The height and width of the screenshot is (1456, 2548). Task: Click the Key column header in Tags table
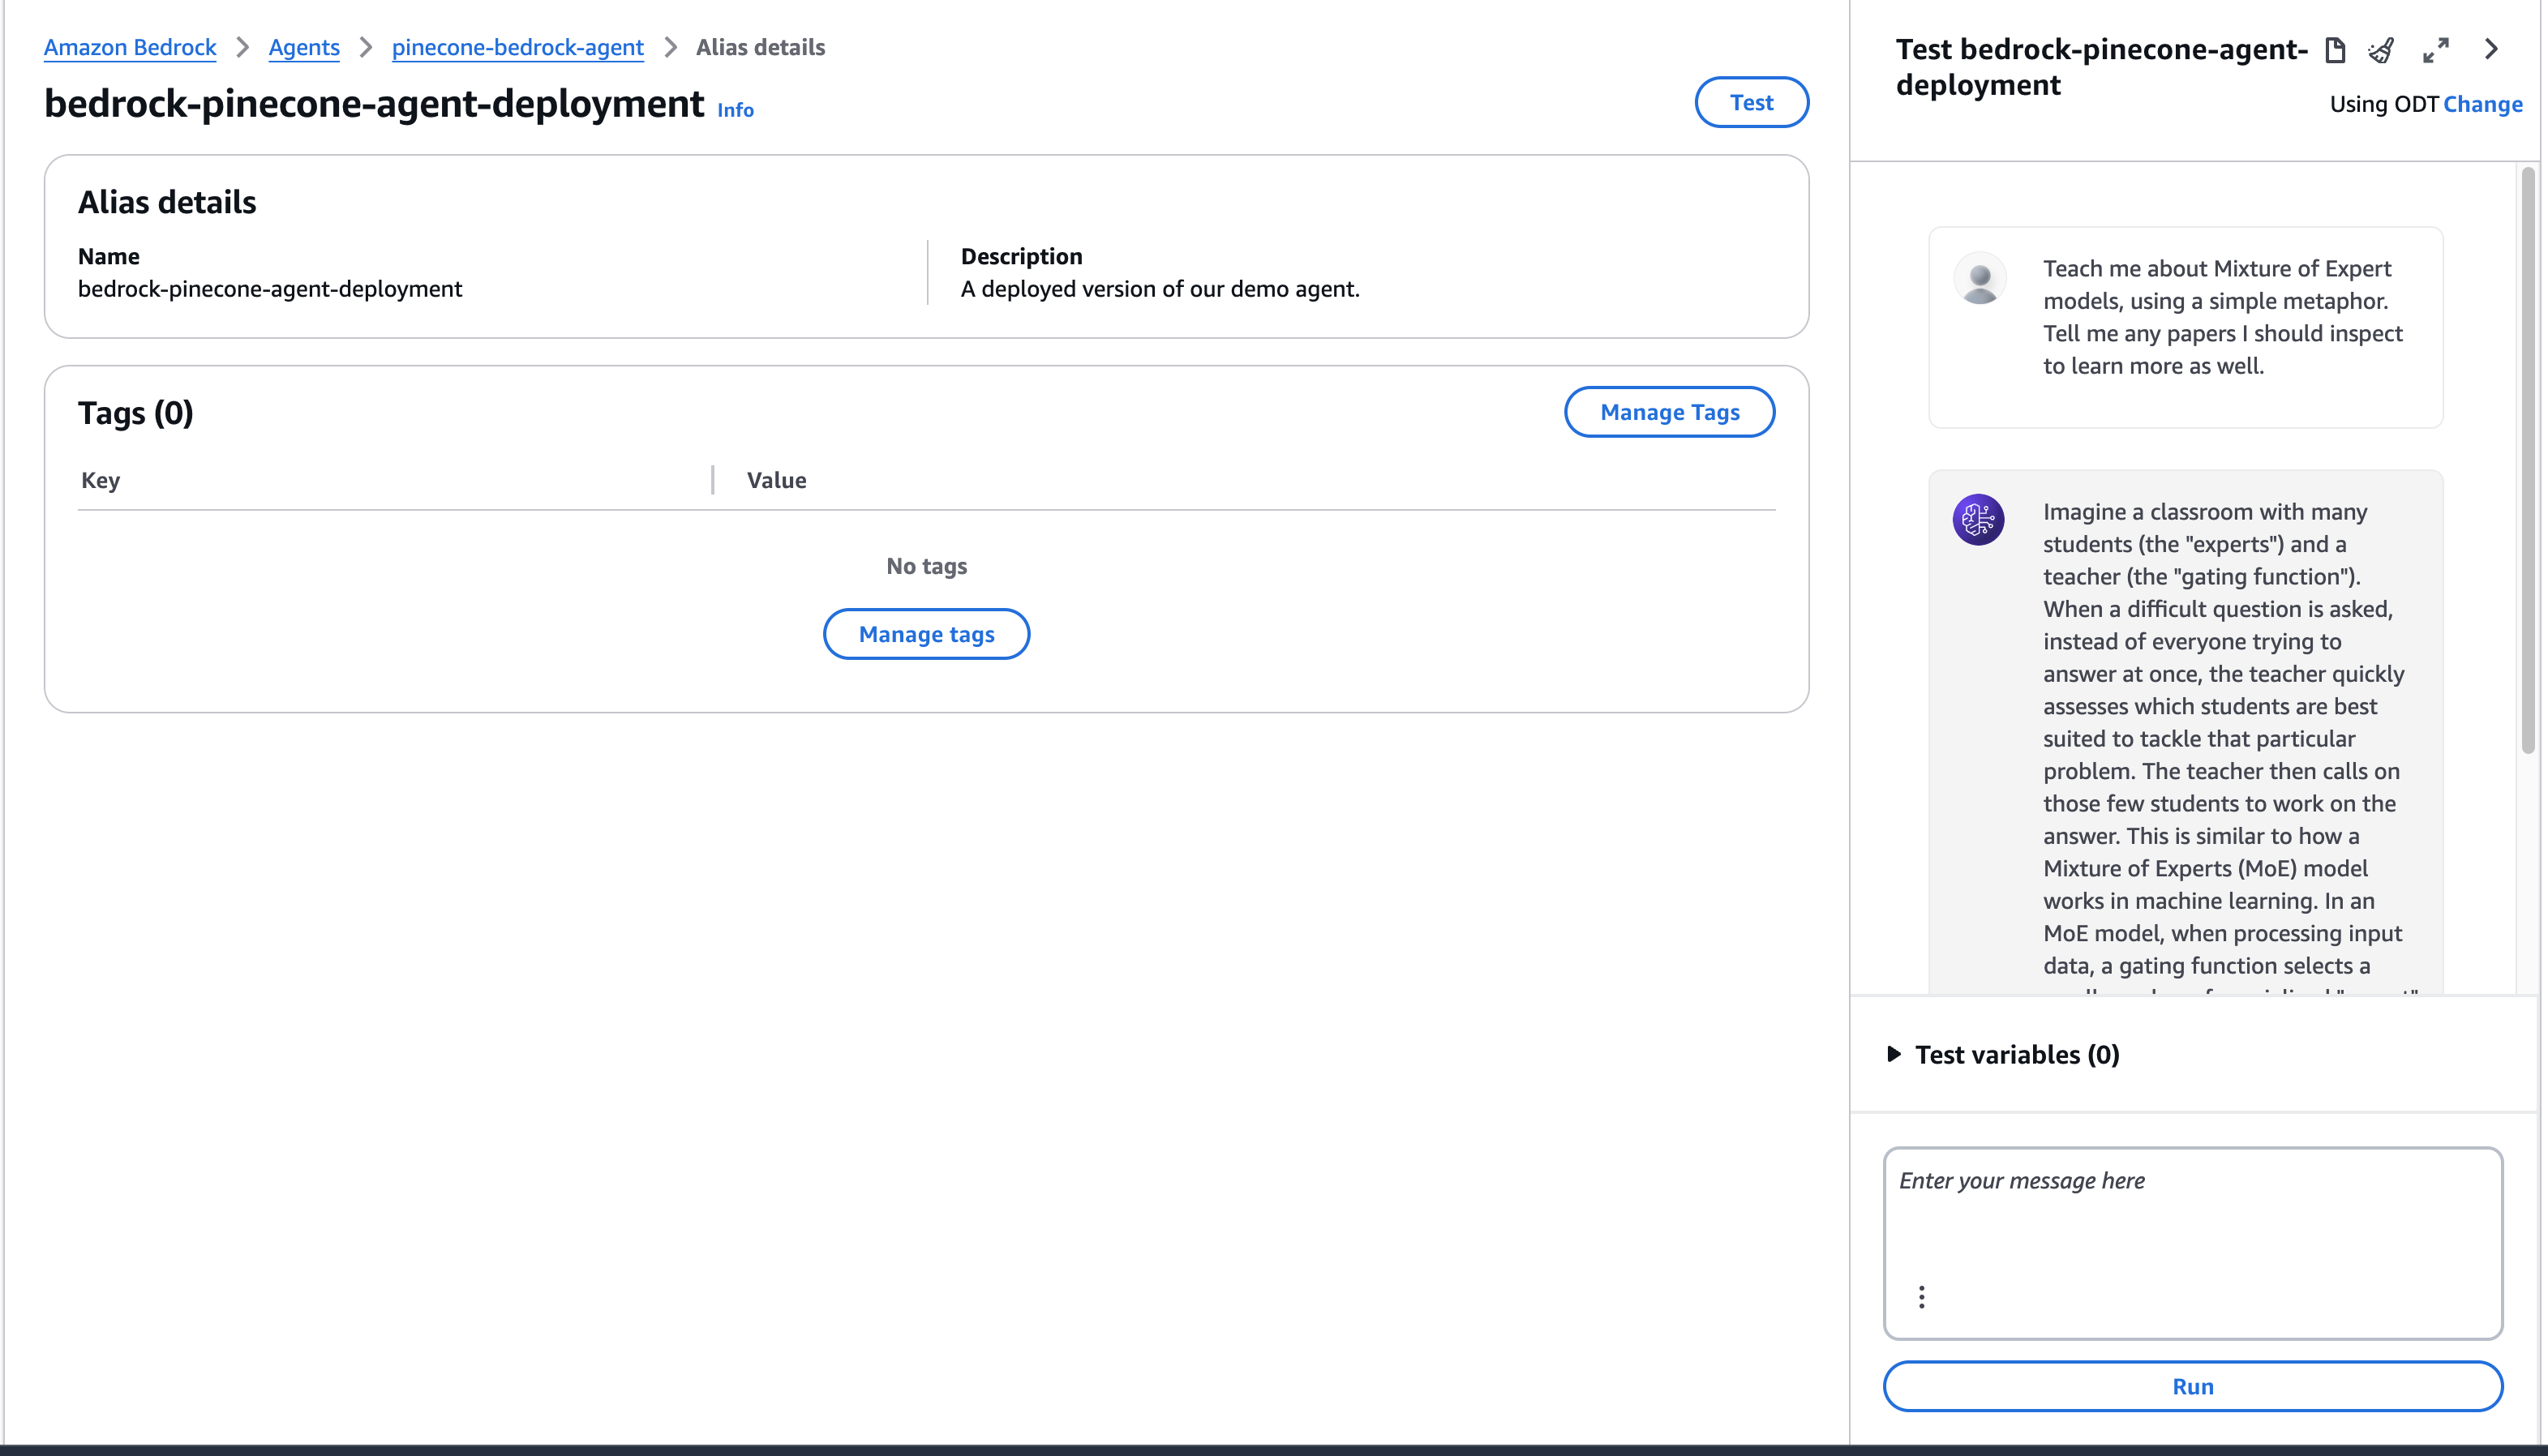pyautogui.click(x=100, y=480)
